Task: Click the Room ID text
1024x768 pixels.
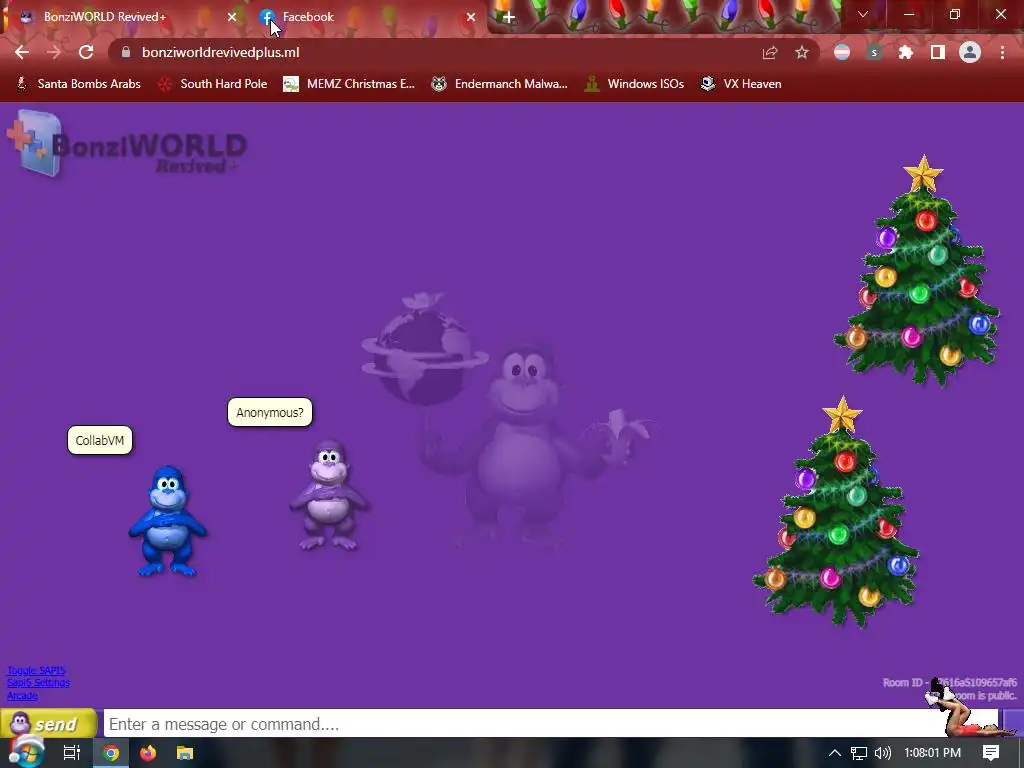Action: pyautogui.click(x=950, y=682)
